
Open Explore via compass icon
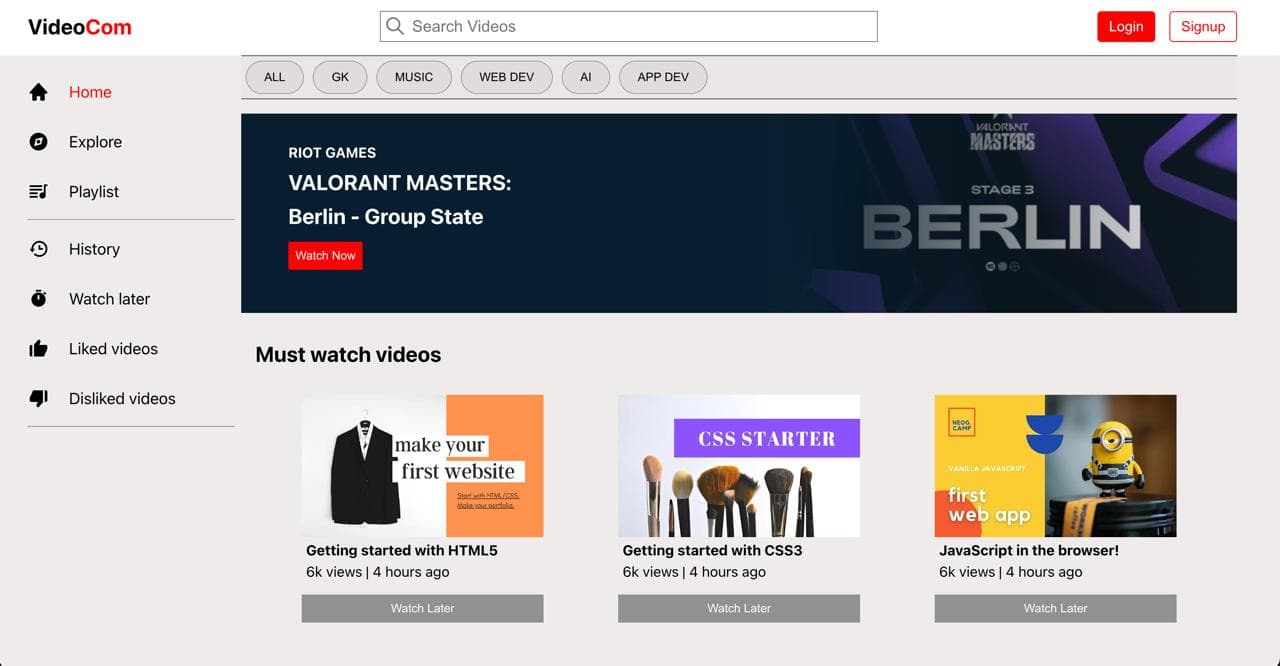coord(38,142)
